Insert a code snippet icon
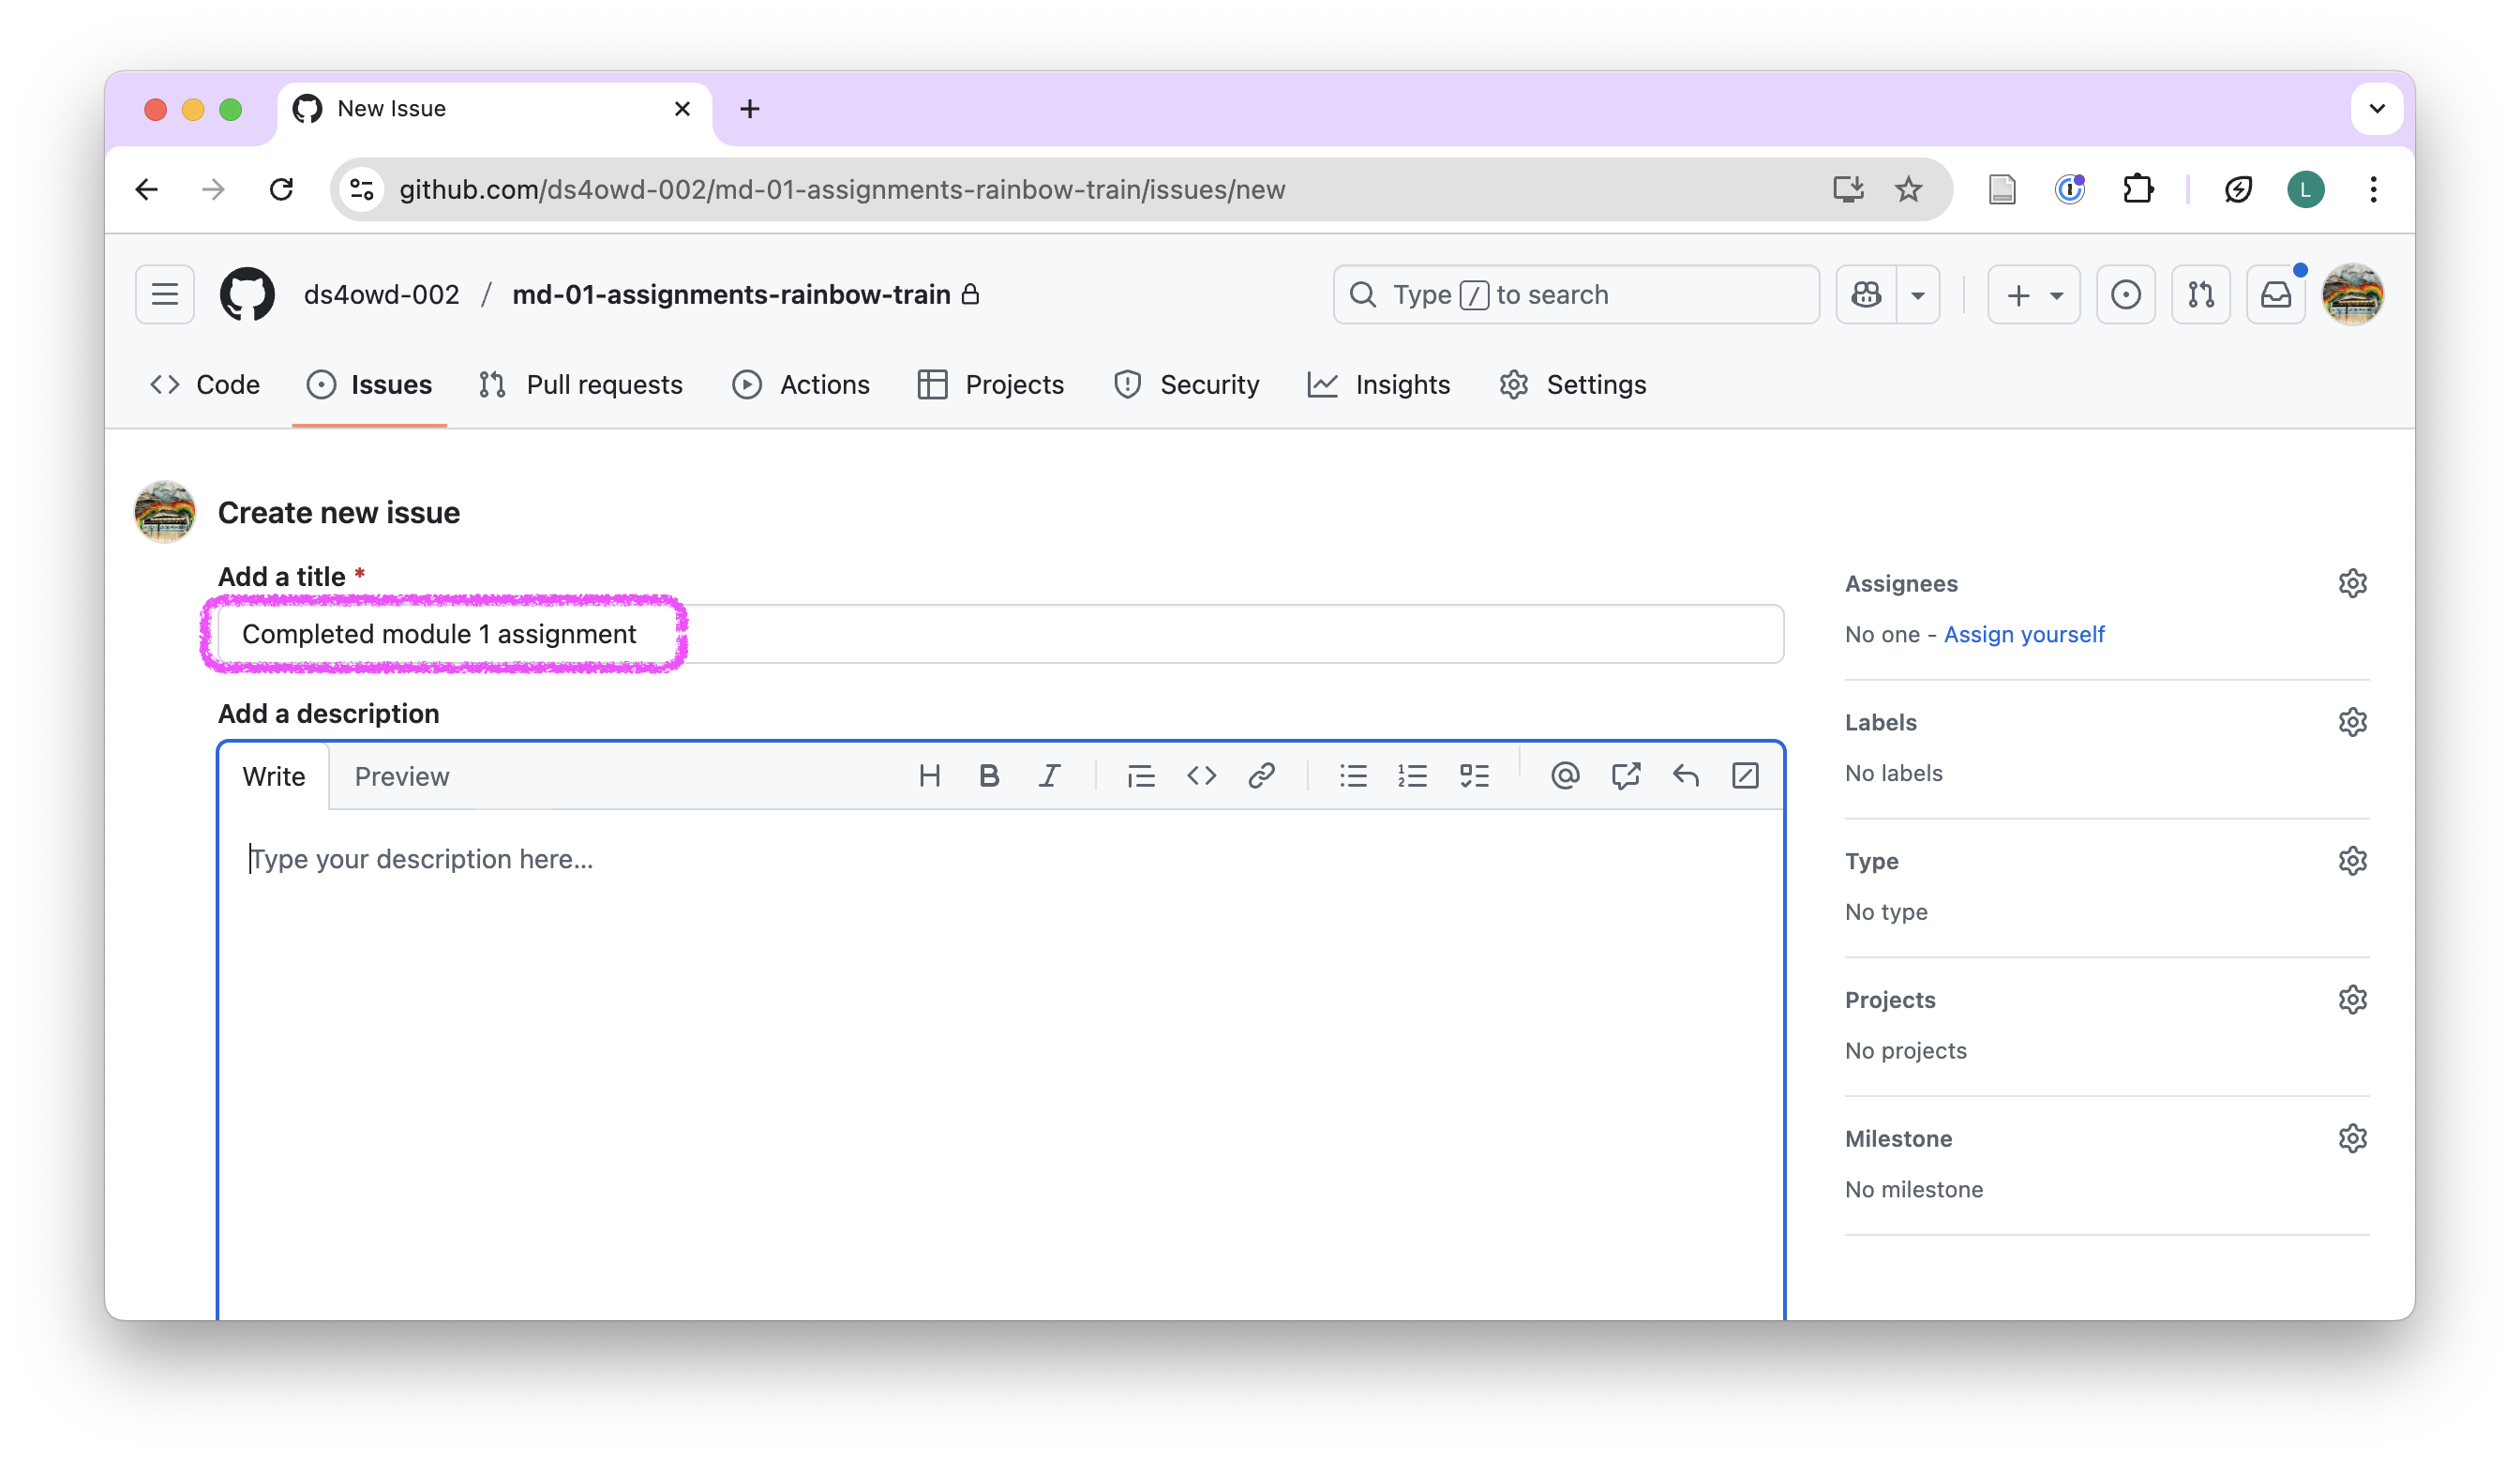Viewport: 2520px width, 1459px height. pyautogui.click(x=1201, y=776)
